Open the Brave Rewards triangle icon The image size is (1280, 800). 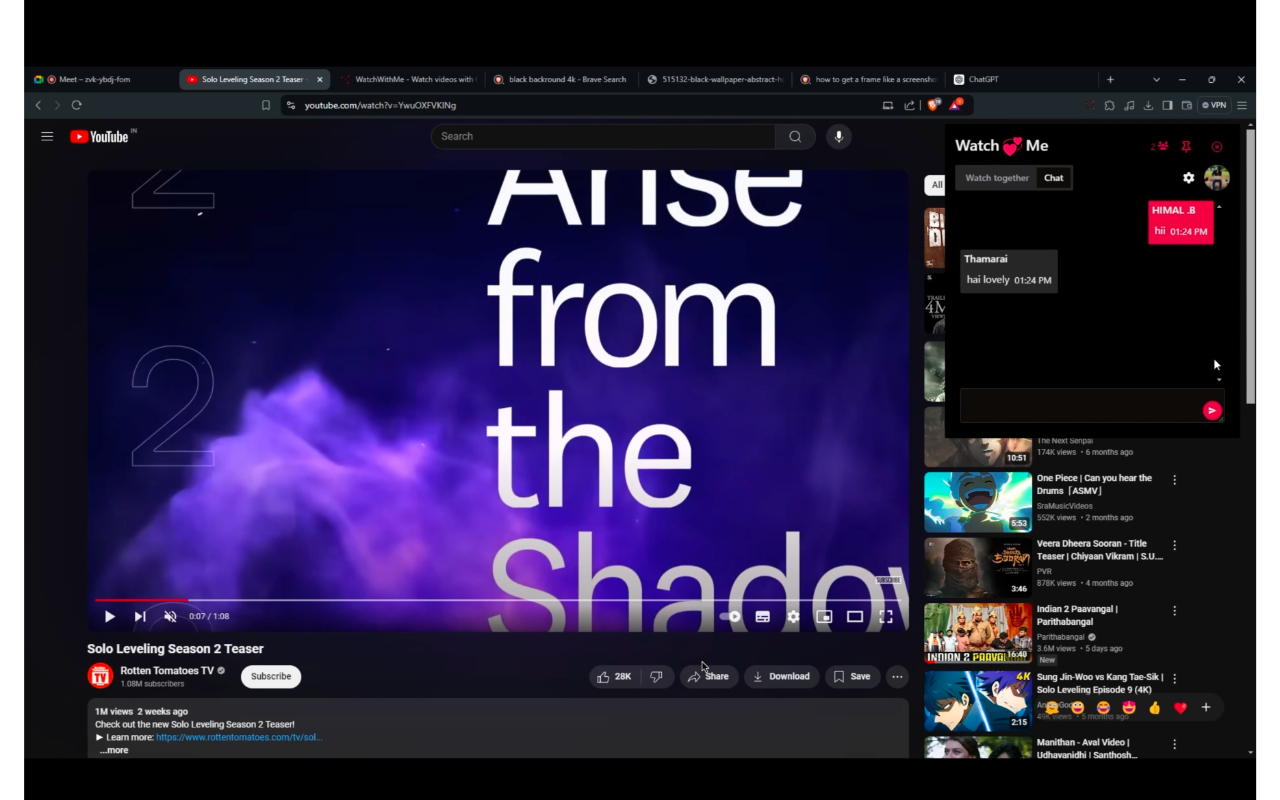click(x=956, y=104)
